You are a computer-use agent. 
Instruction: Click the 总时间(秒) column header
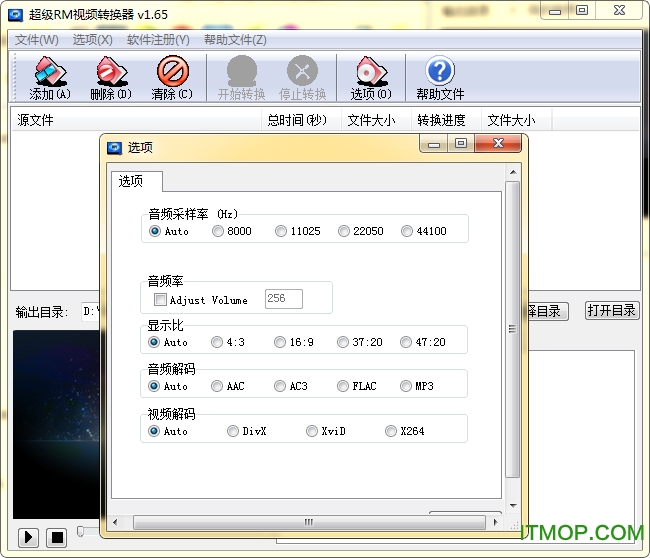[301, 120]
